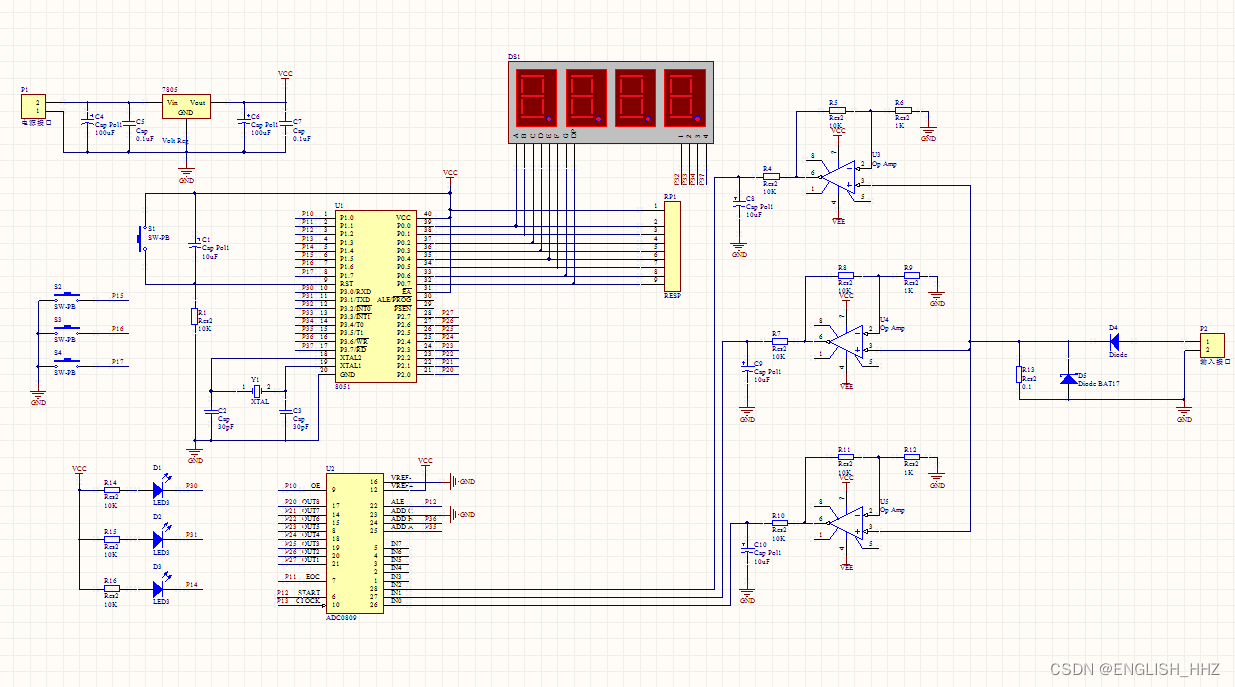
Task: Click the RST pin label on U1
Action: [x=346, y=283]
